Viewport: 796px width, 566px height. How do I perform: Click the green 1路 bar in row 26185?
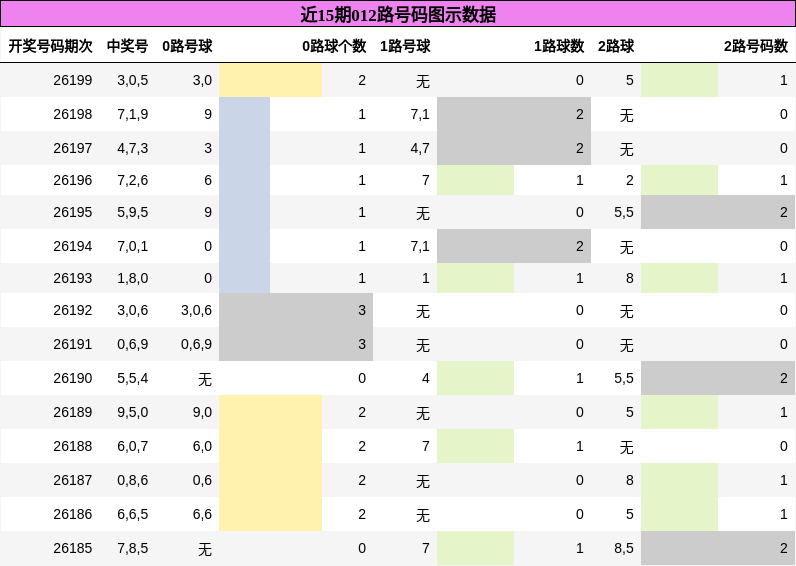[x=475, y=548]
